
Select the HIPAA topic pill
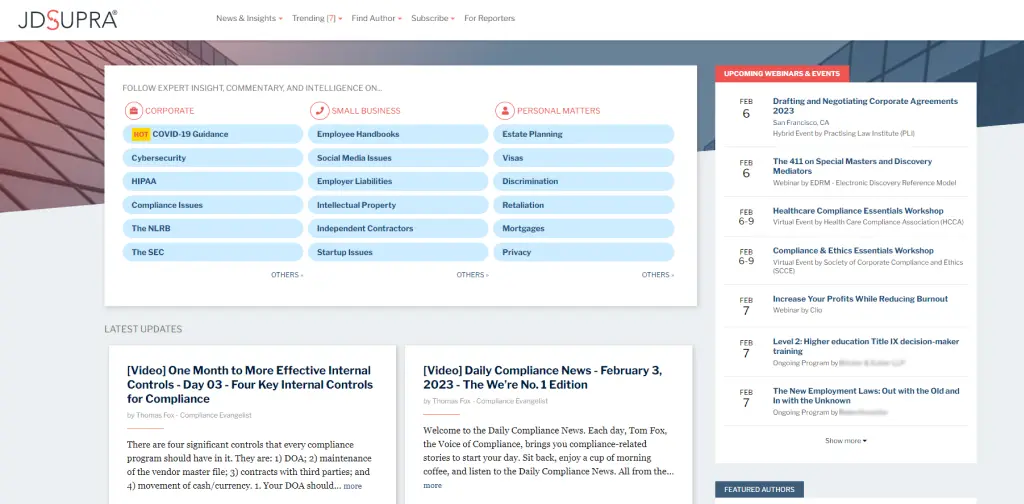tap(213, 181)
